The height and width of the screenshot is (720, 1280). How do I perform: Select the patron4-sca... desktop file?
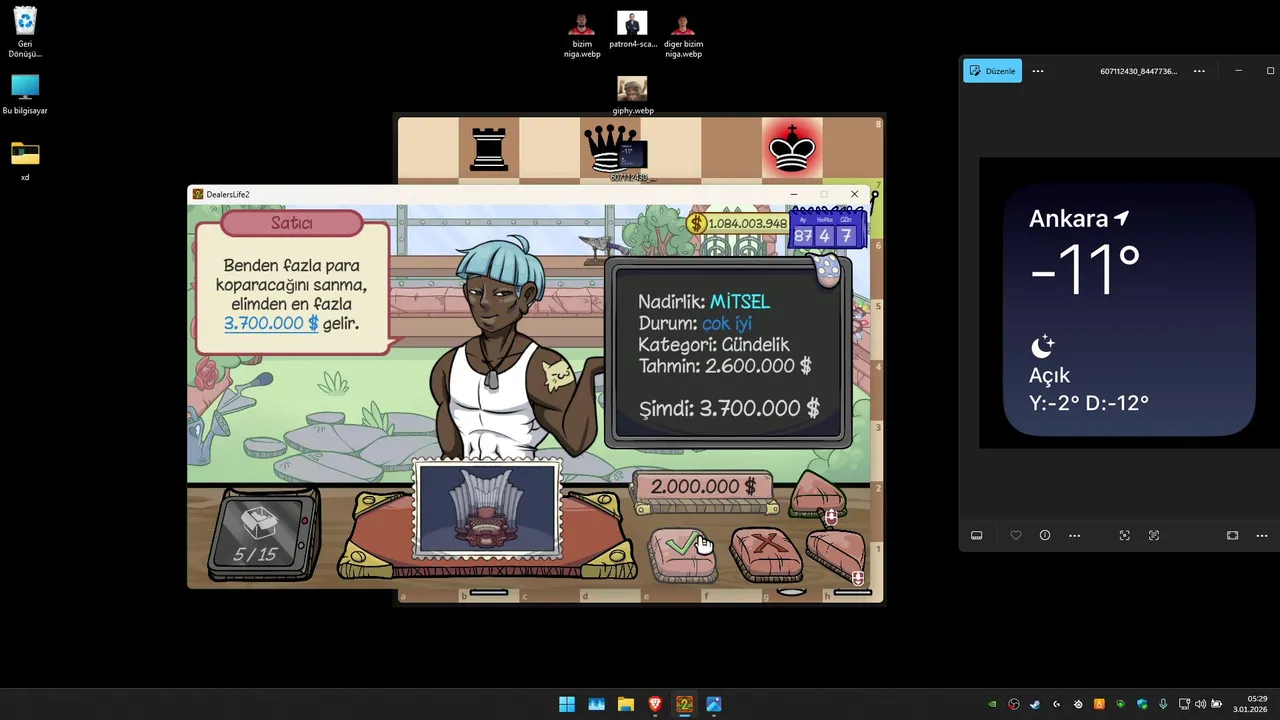pos(632,30)
